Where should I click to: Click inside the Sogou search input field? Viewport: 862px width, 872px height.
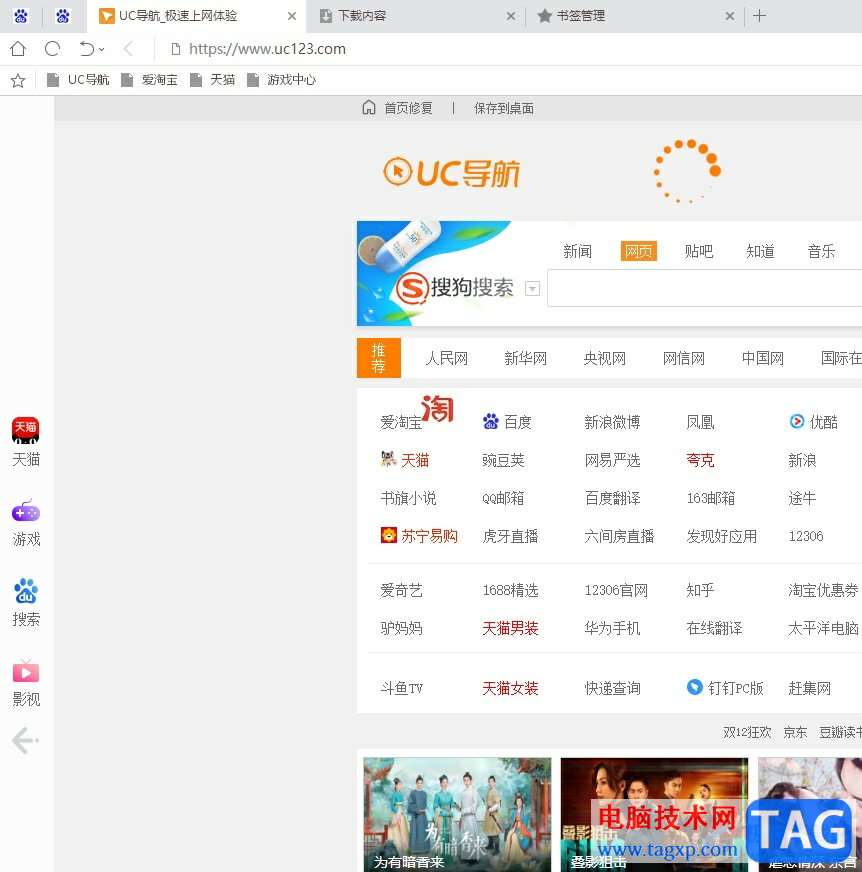[x=700, y=288]
